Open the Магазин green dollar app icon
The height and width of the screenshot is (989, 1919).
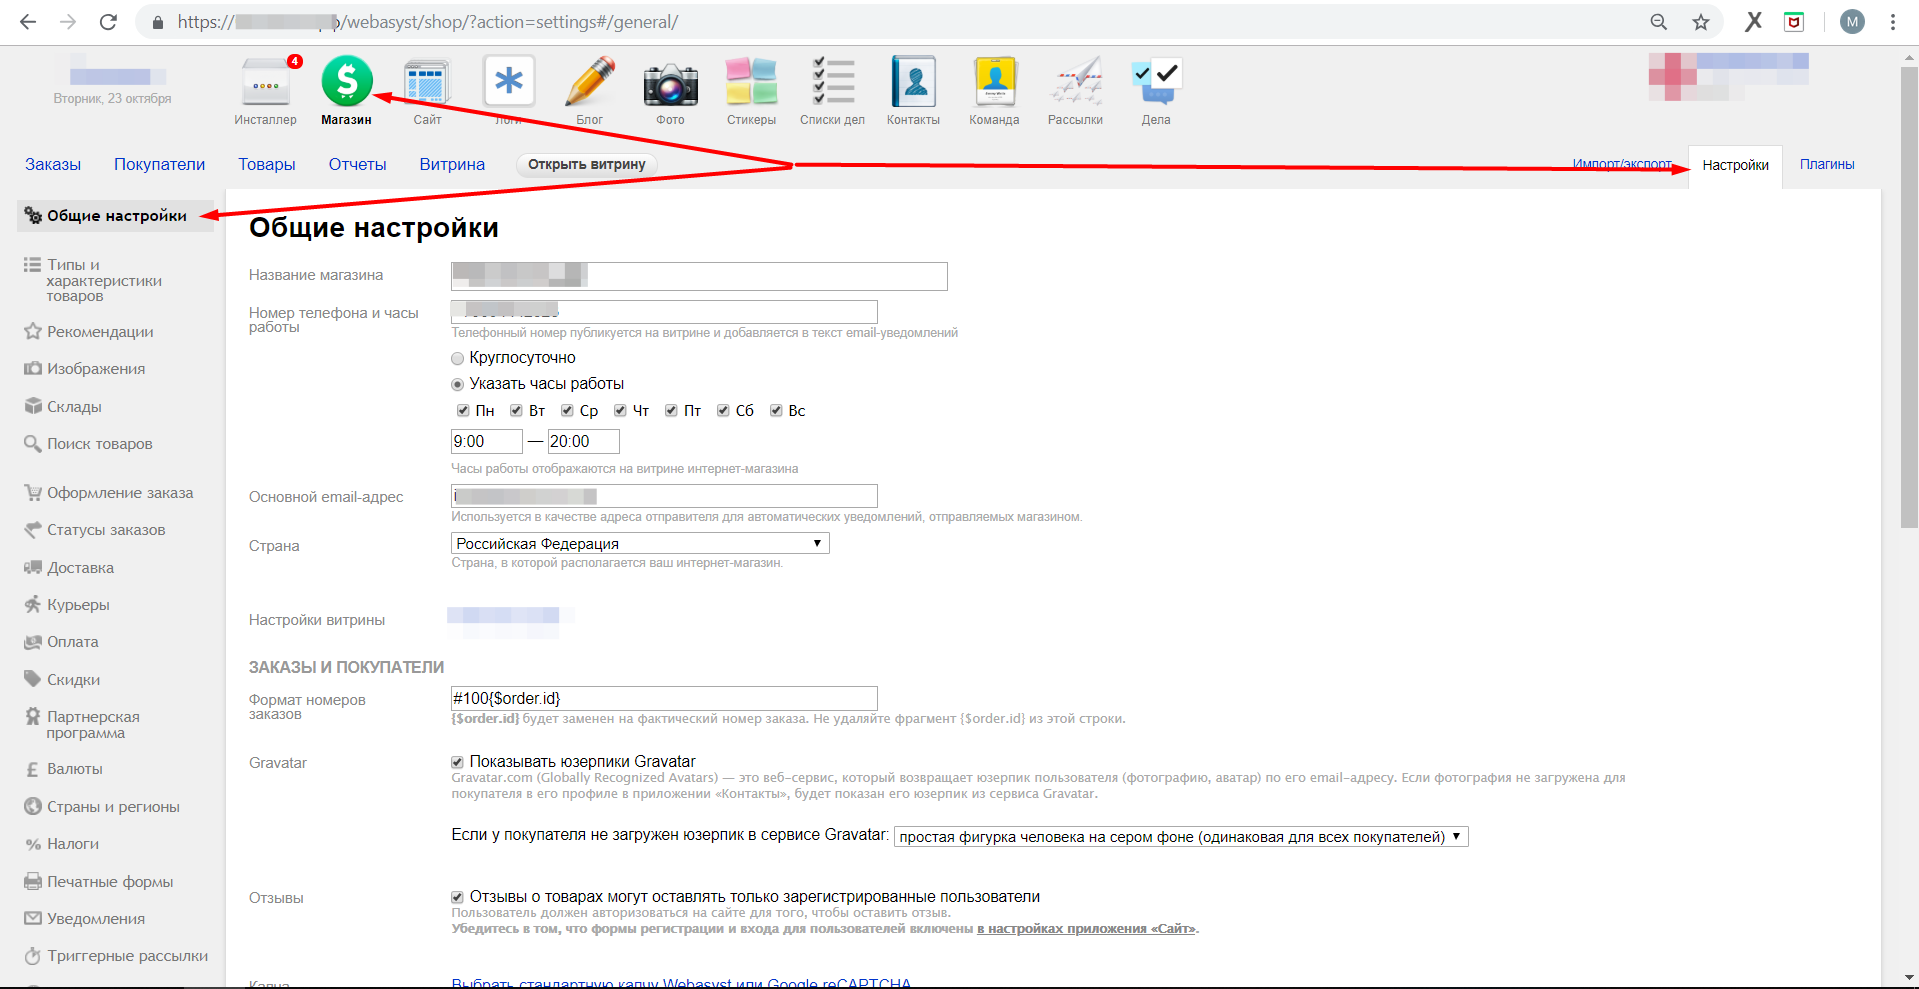click(x=347, y=82)
